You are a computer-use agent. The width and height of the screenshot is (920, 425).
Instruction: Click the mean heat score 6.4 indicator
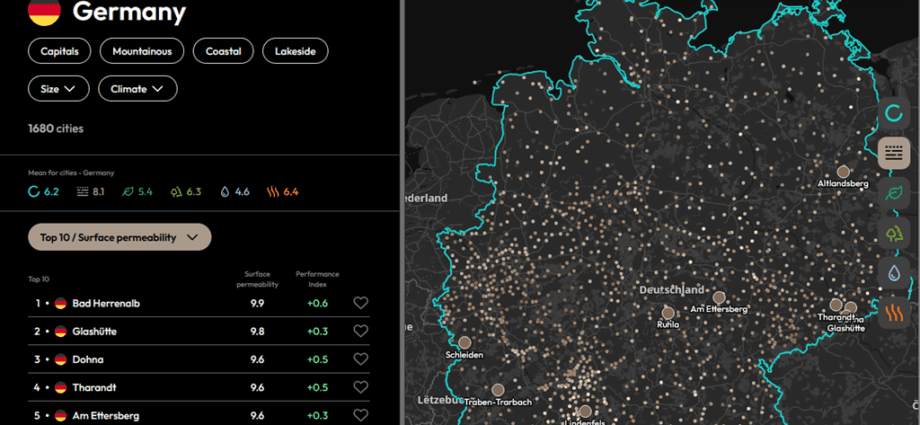point(283,191)
